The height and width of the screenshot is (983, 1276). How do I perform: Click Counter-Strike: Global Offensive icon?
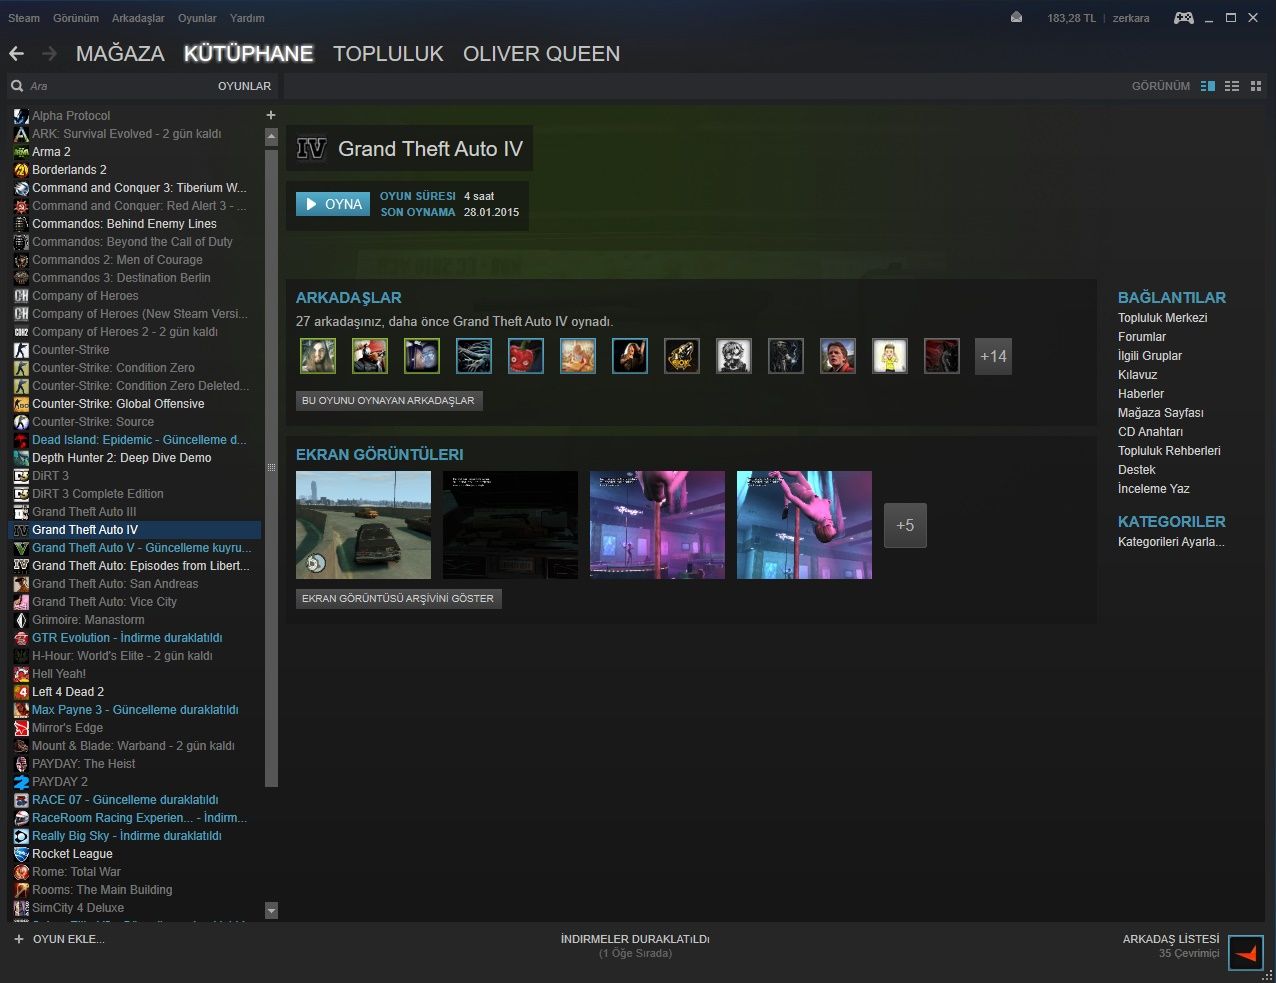[21, 404]
